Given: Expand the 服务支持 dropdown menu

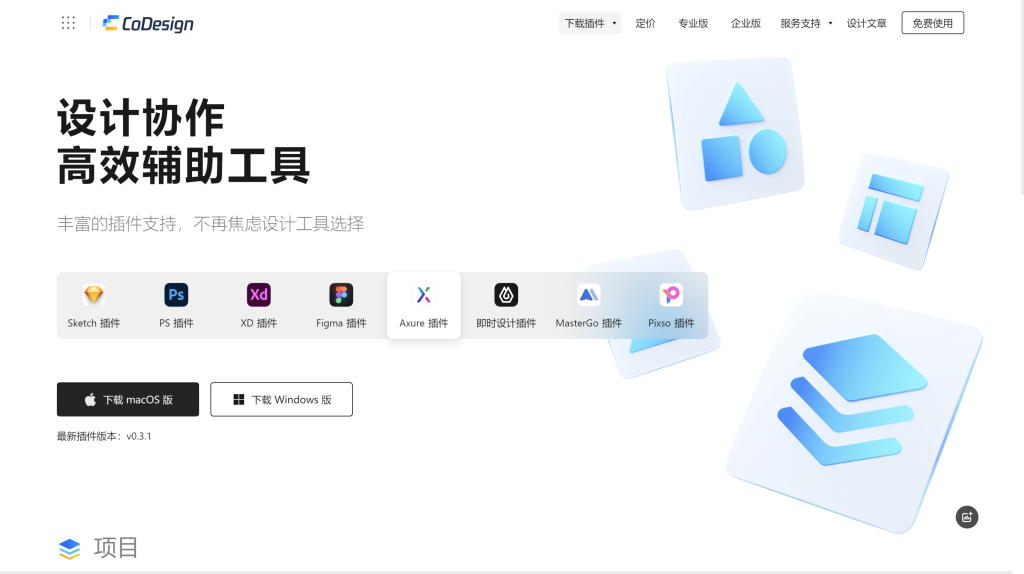Looking at the screenshot, I should [x=806, y=23].
